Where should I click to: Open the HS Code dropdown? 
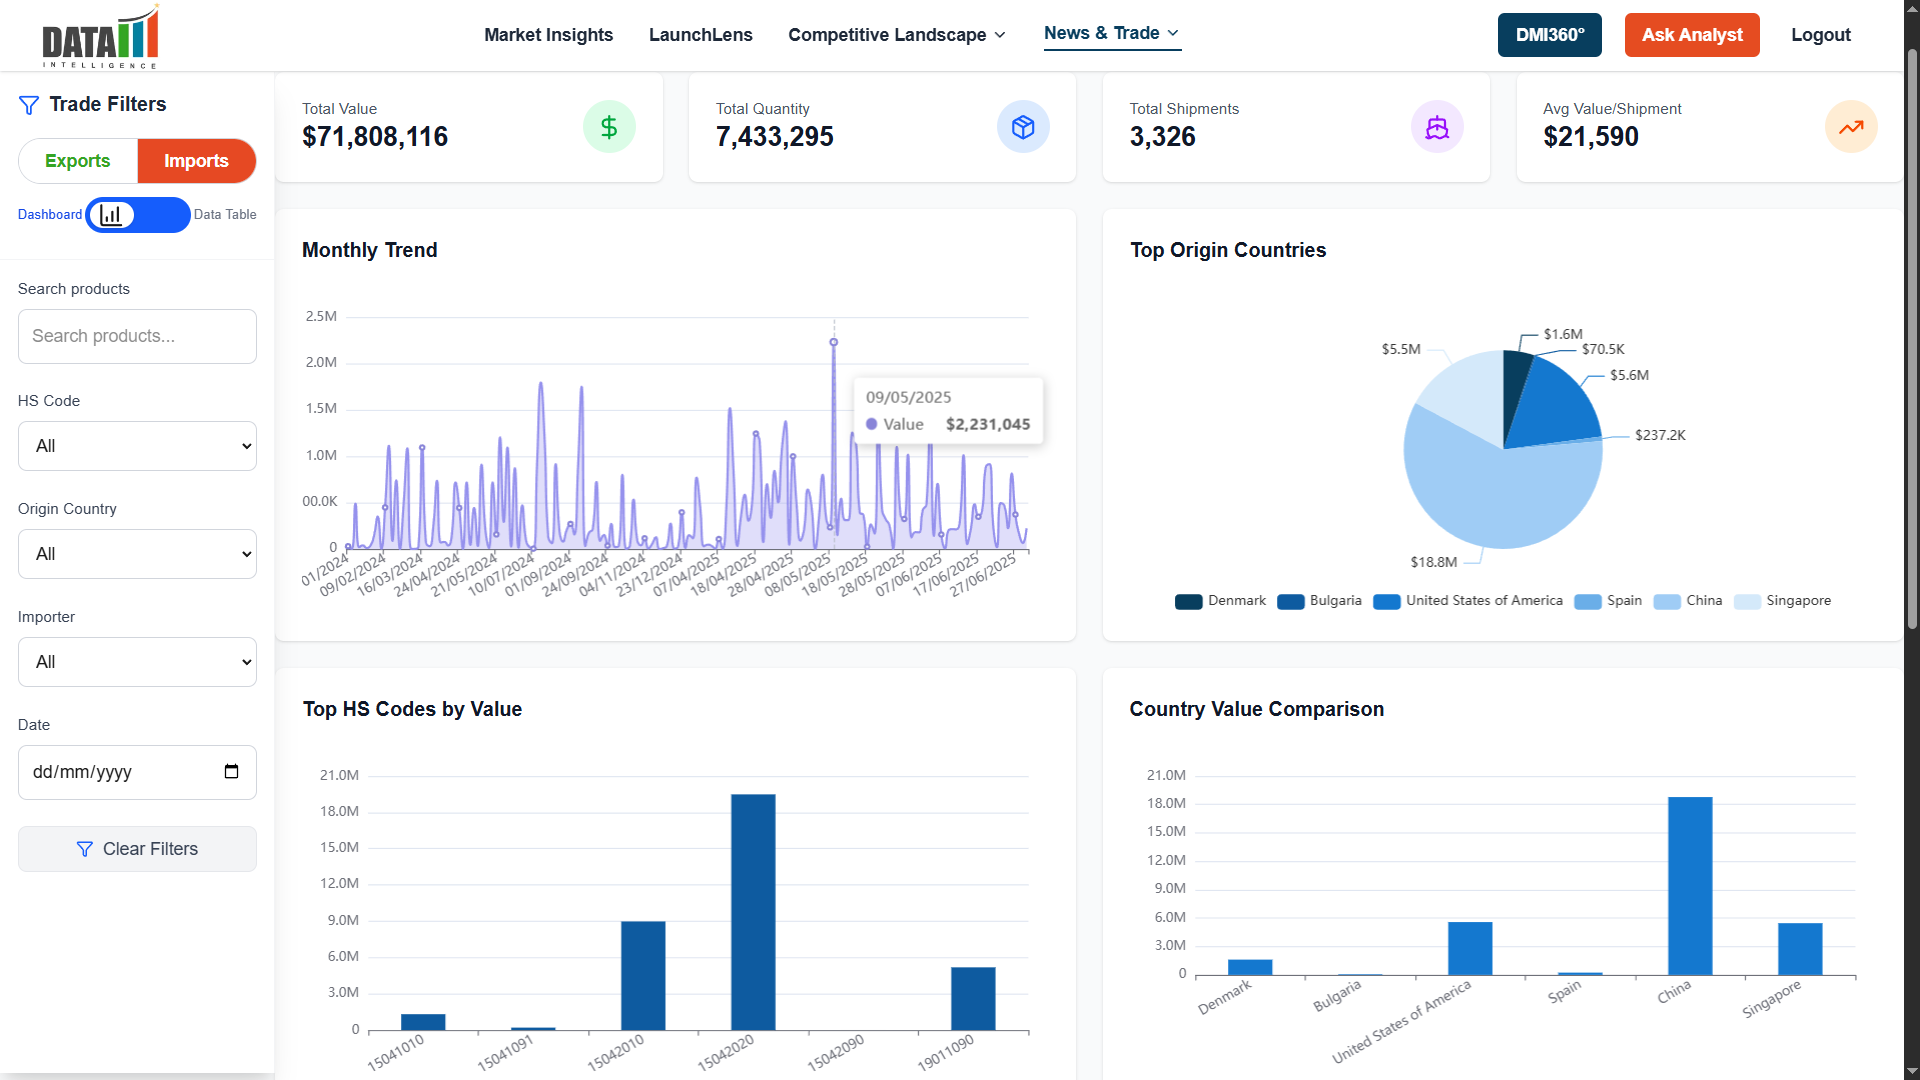coord(137,446)
